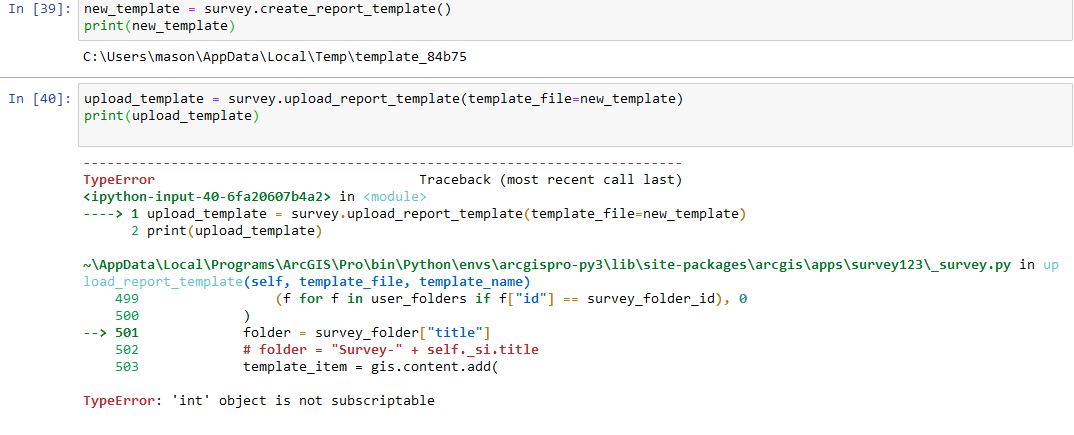Click the dashed separator line above the traceback
Image resolution: width=1074 pixels, height=435 pixels.
click(382, 162)
